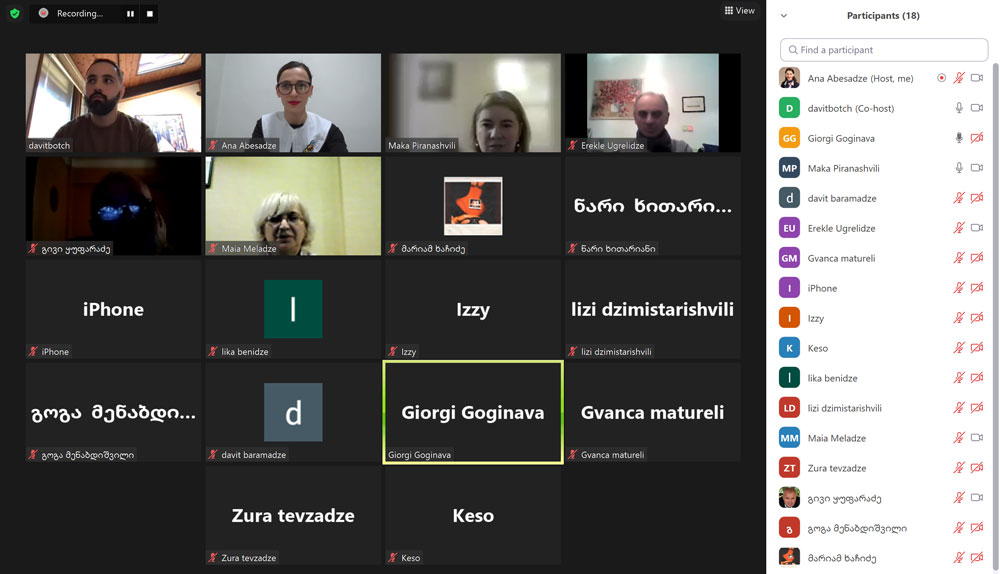1000x574 pixels.
Task: Select davitbotch's video thumbnail
Action: 113,102
